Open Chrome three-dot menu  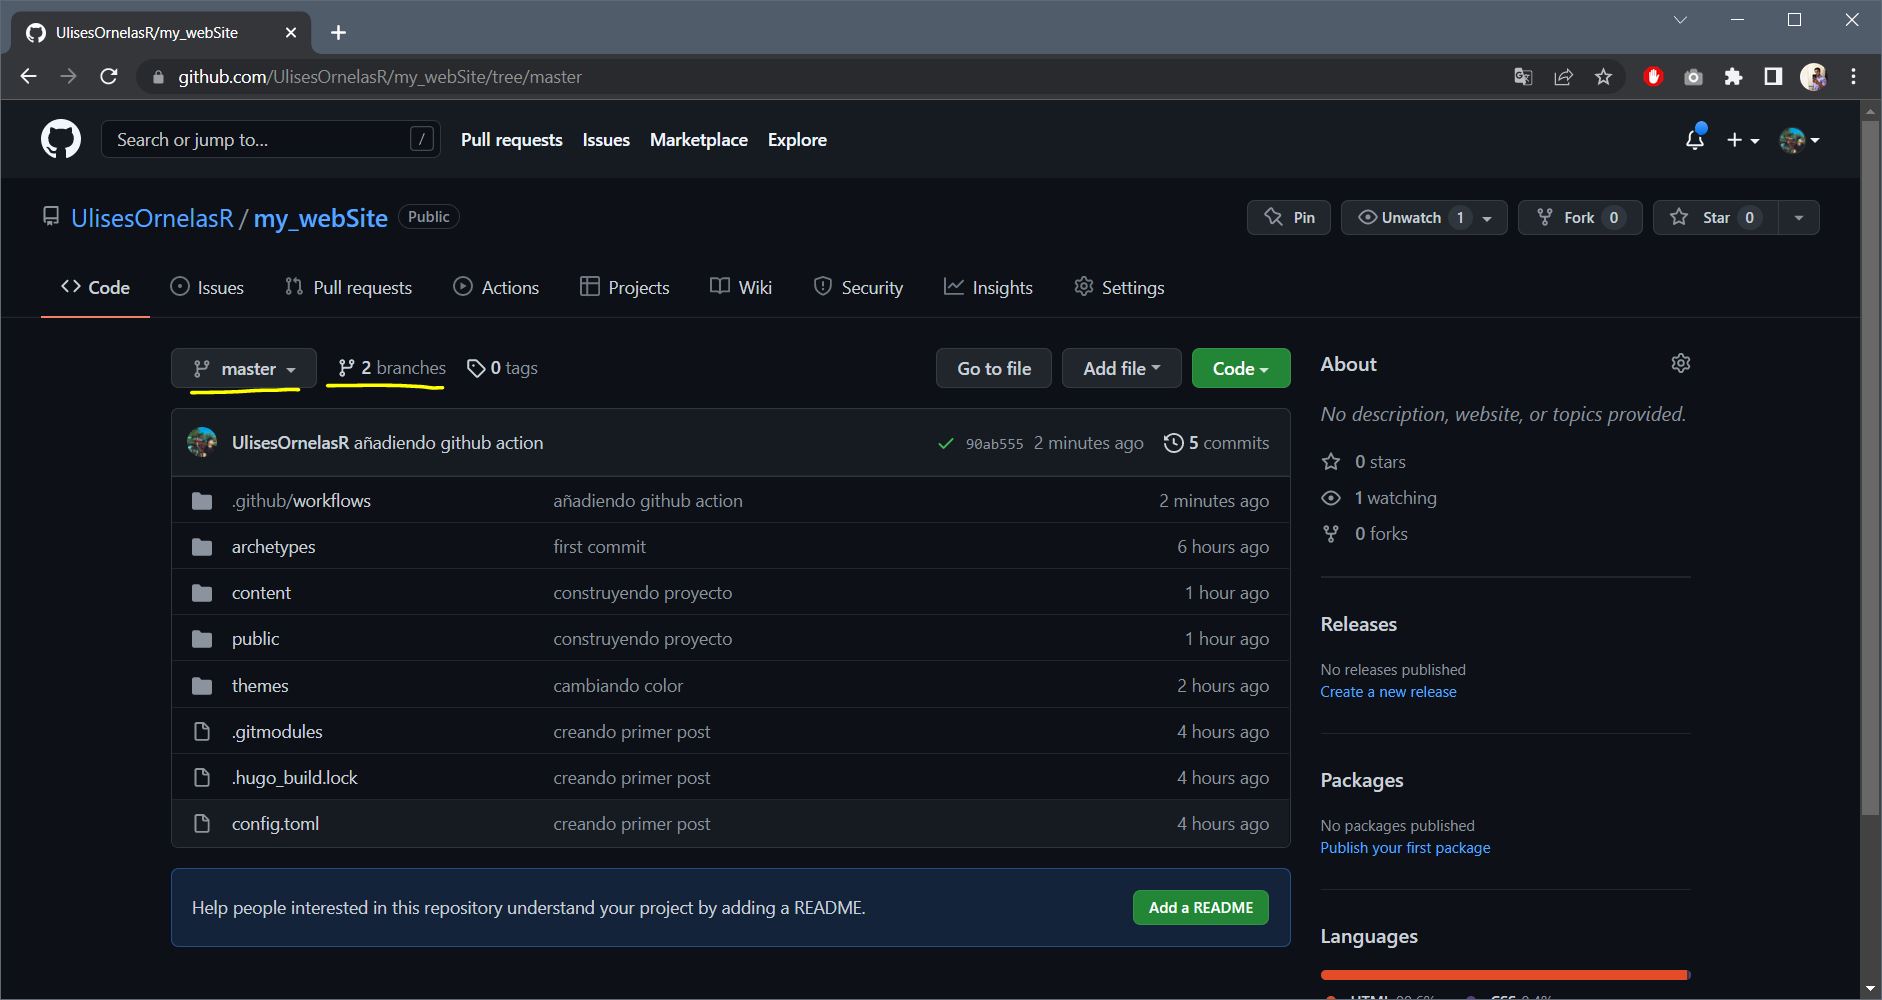(1853, 77)
